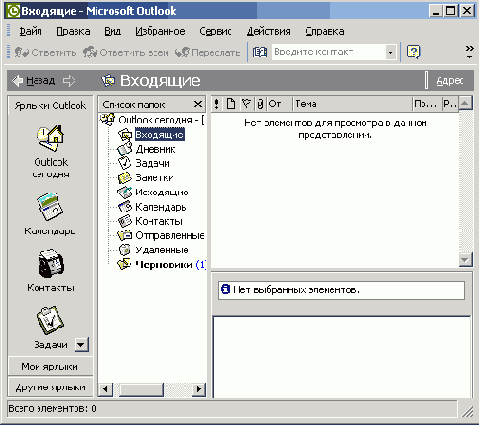Open the Контакты shortcut icon
This screenshot has height=425, width=479.
[x=51, y=263]
